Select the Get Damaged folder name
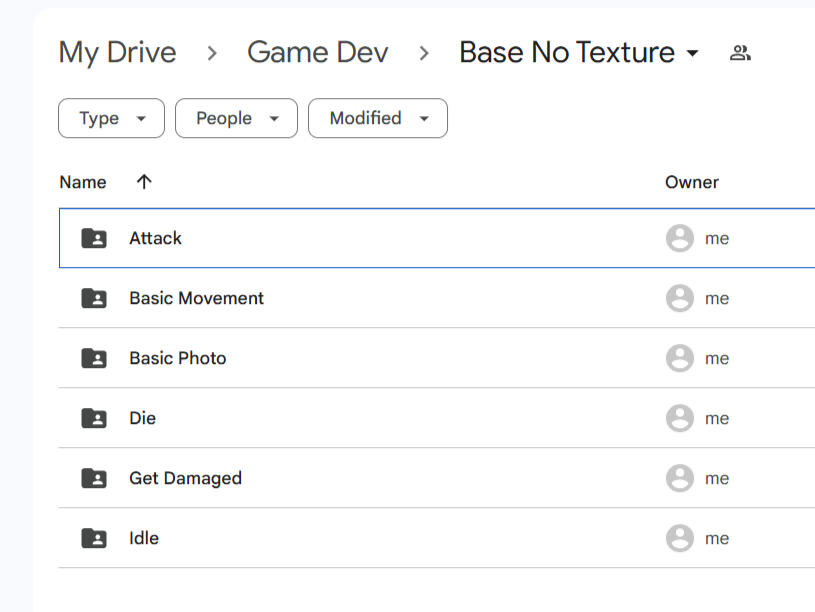 [185, 478]
